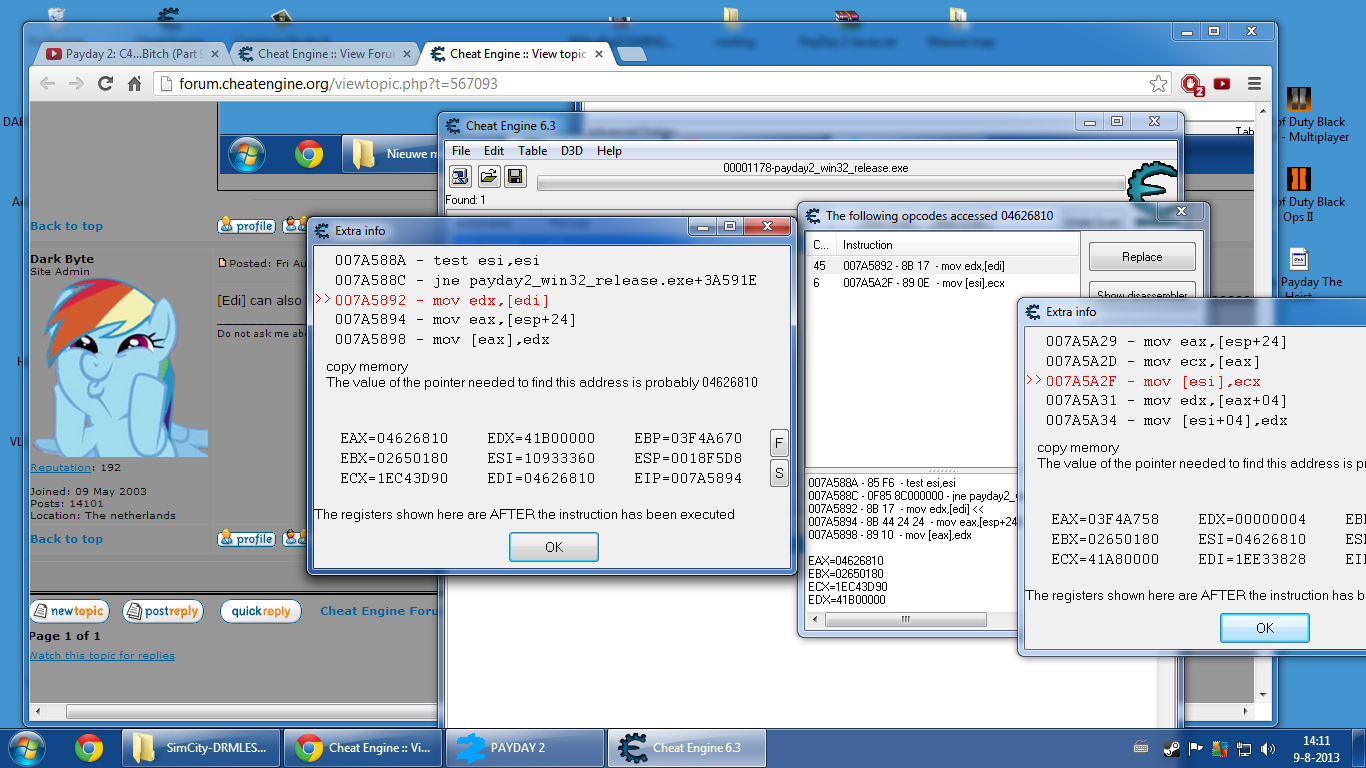Click the S button beside the registers
This screenshot has width=1366, height=768.
(x=779, y=473)
